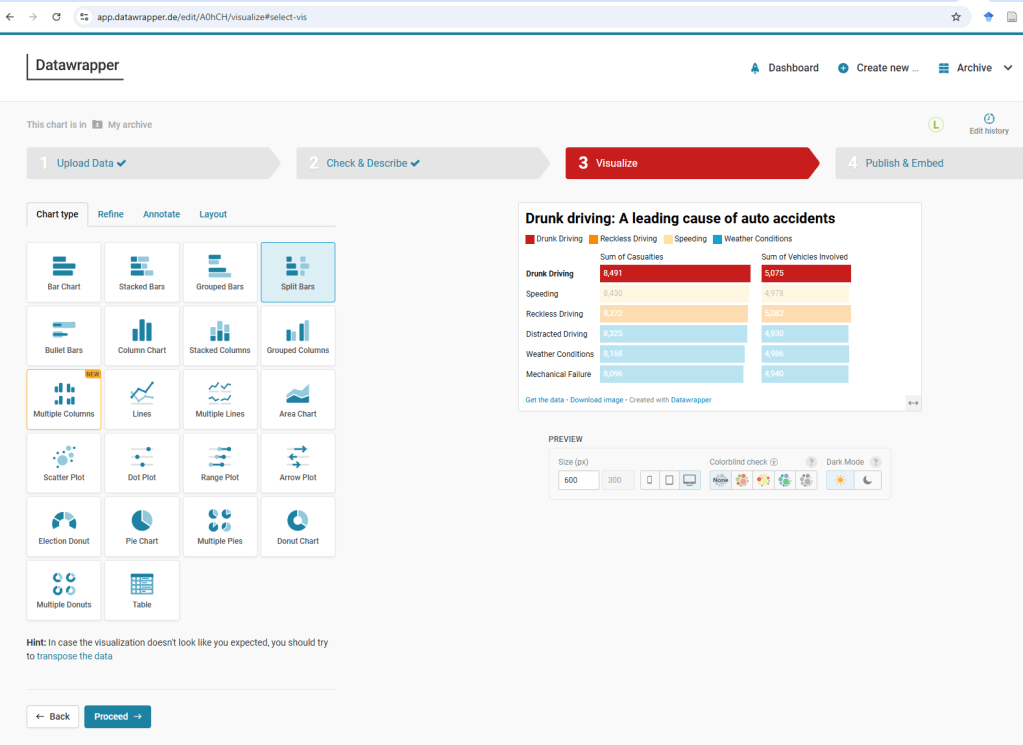Enable dark mode with moon button
This screenshot has height=745, width=1023.
(867, 480)
